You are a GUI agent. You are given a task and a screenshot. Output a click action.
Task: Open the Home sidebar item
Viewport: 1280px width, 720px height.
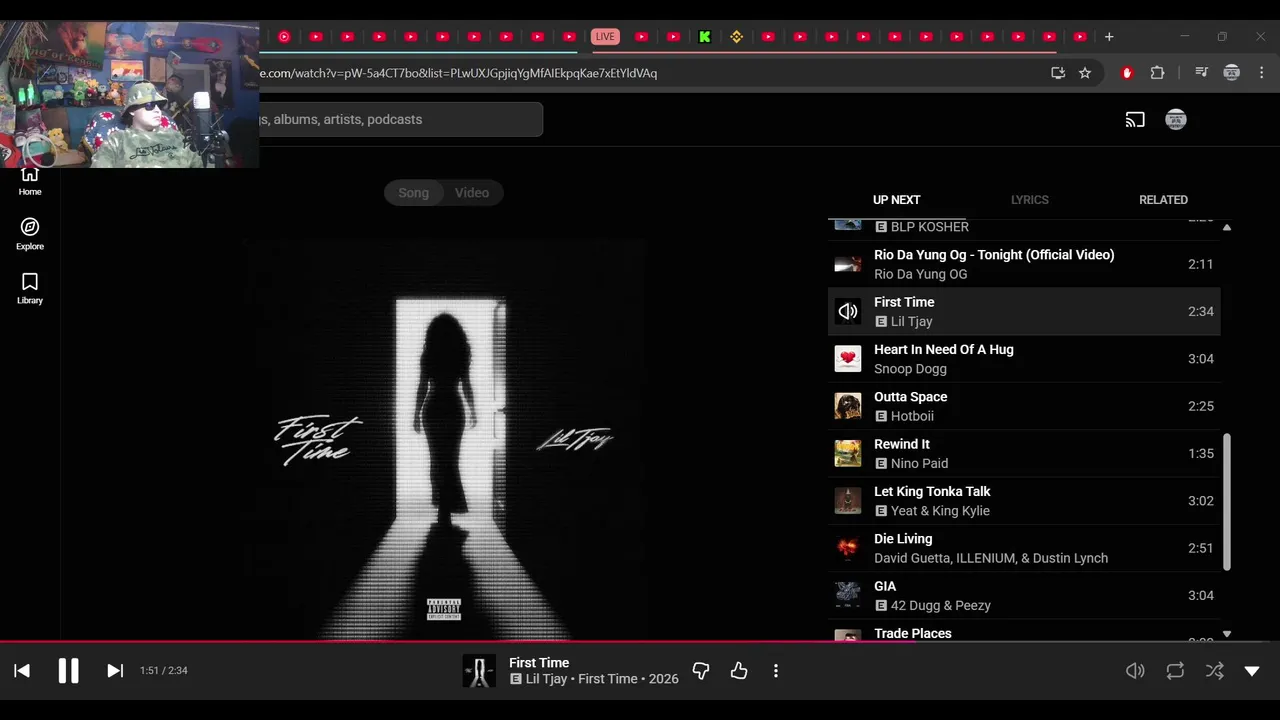pyautogui.click(x=30, y=181)
